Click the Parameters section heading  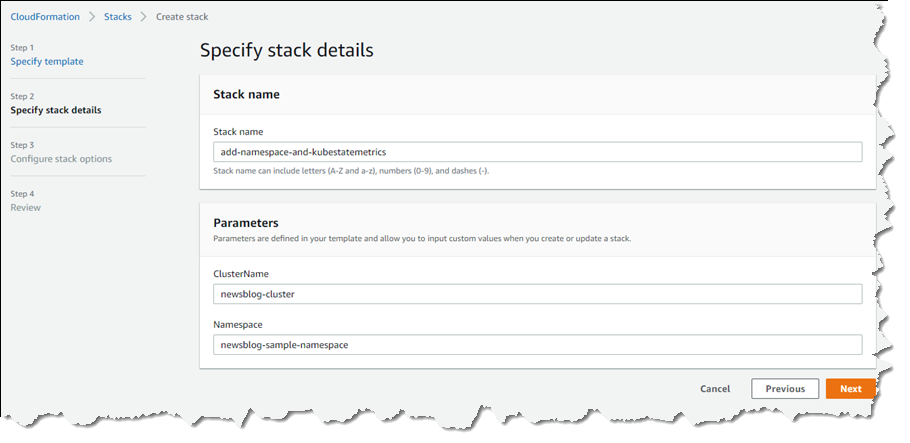pos(246,223)
